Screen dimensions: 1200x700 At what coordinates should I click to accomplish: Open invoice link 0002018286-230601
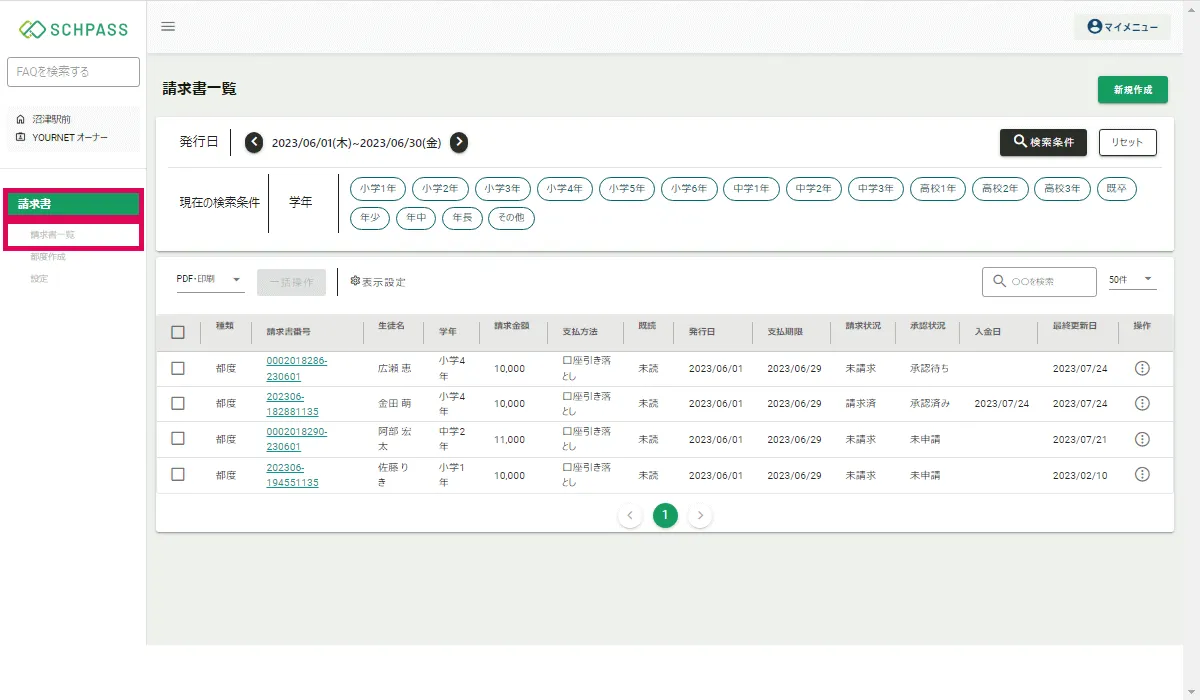click(x=297, y=368)
